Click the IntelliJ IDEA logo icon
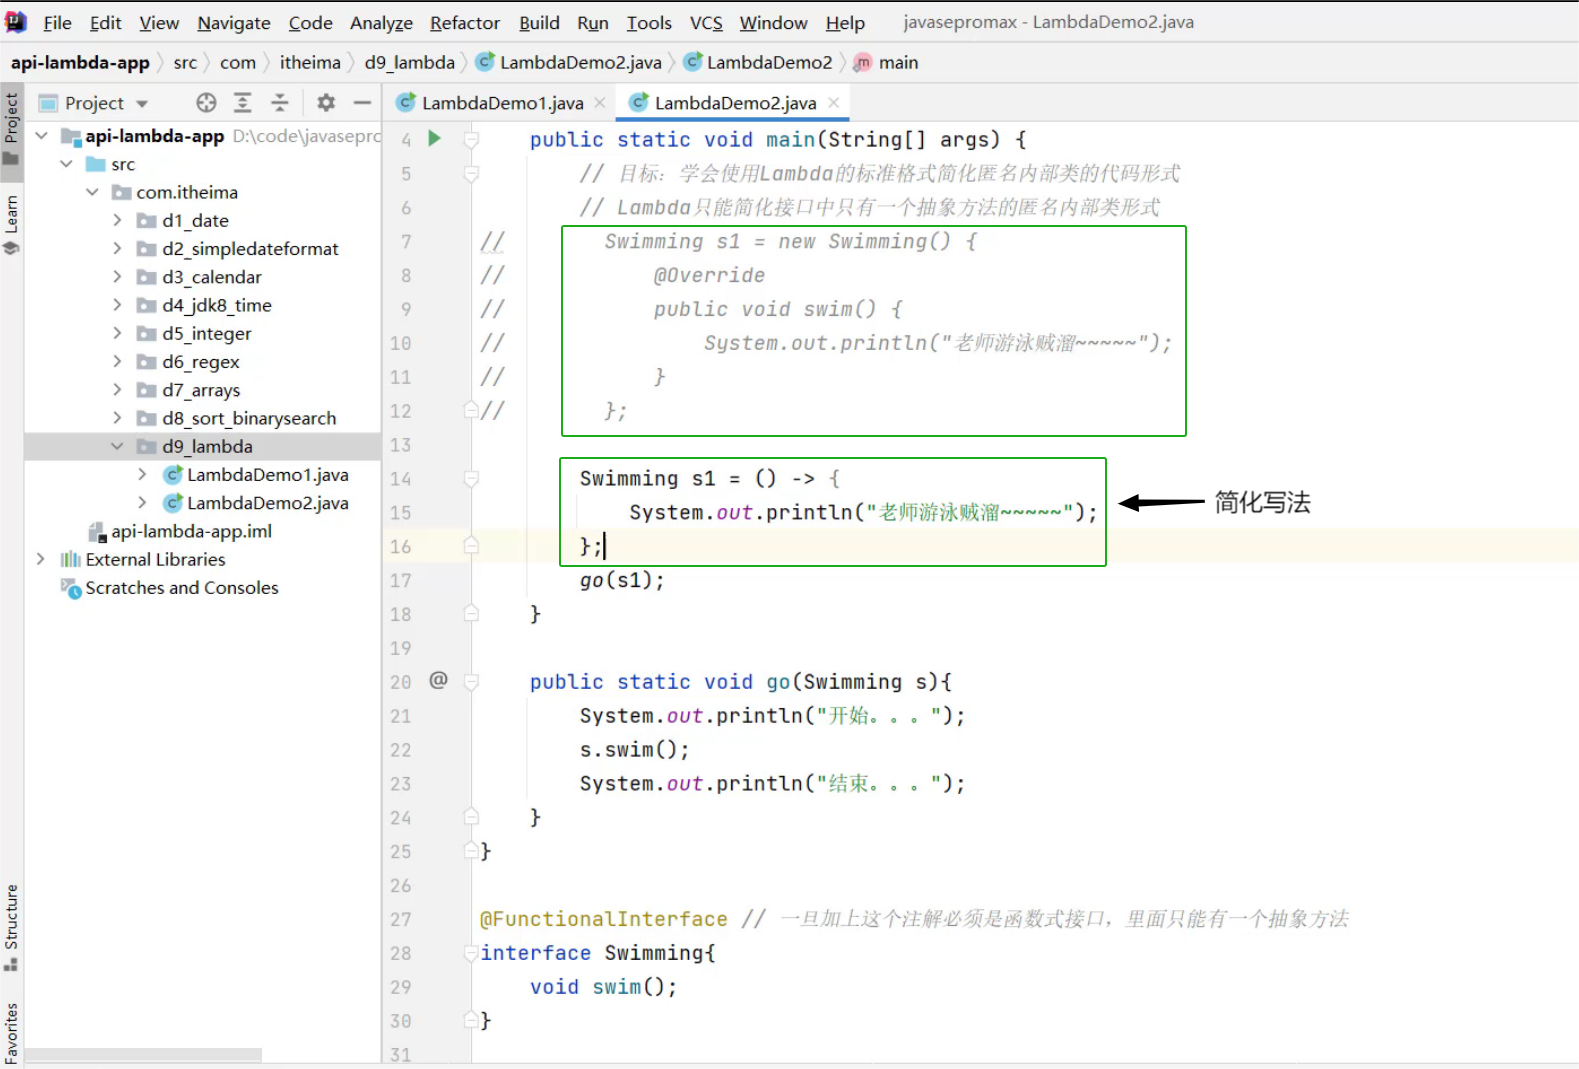 pyautogui.click(x=15, y=22)
